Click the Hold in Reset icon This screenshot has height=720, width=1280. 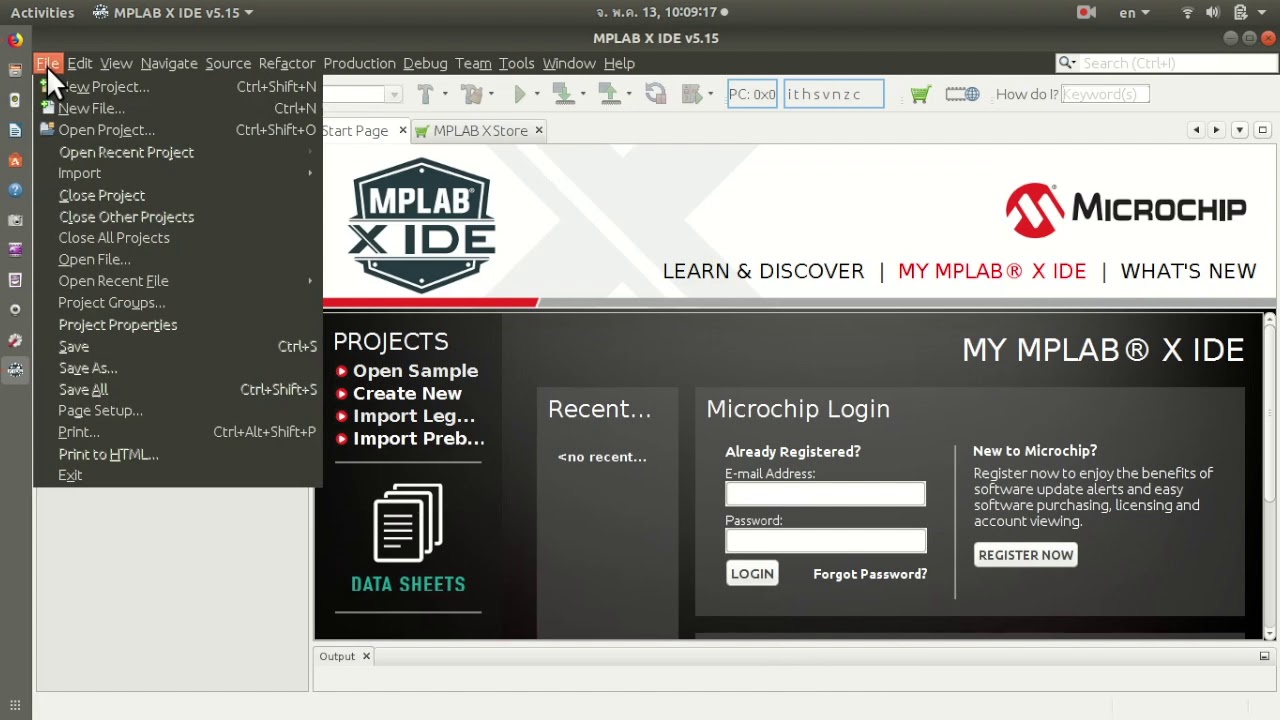click(655, 94)
